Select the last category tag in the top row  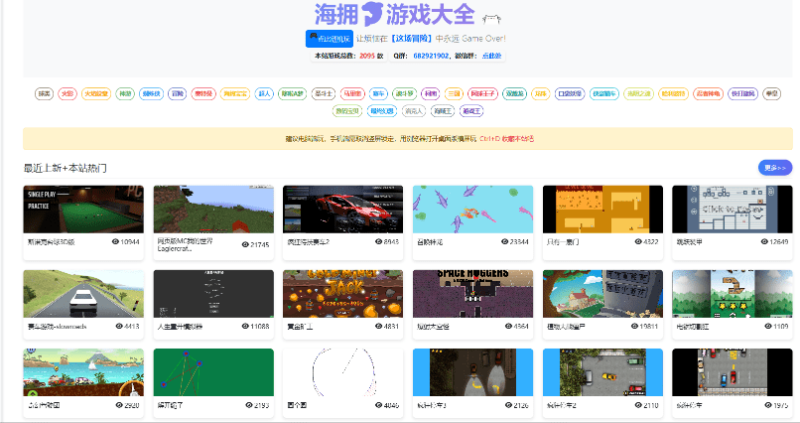[x=771, y=93]
